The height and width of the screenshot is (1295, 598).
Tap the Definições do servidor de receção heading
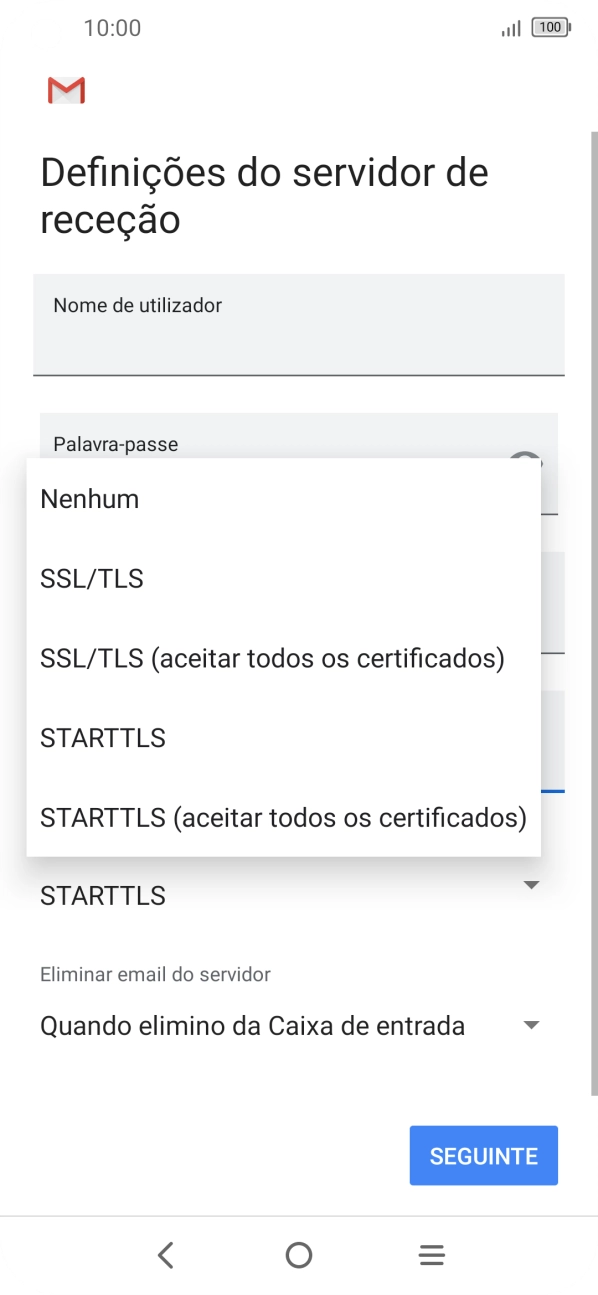pyautogui.click(x=264, y=196)
